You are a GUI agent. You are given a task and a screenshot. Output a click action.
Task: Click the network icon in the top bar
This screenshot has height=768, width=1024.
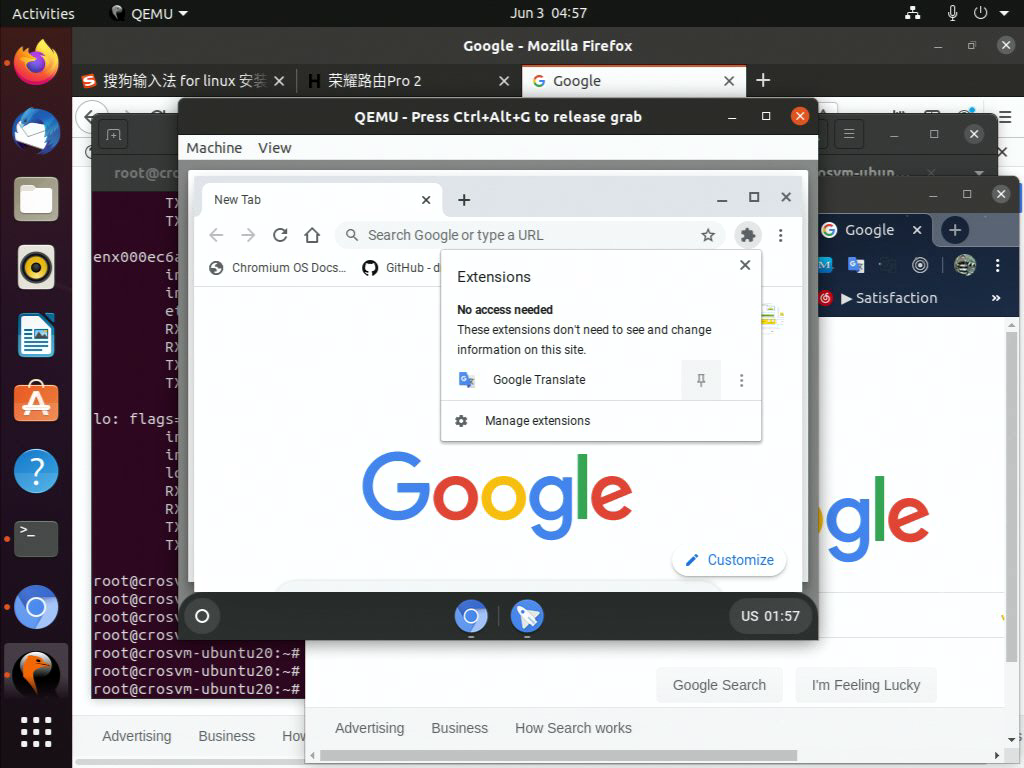point(912,13)
